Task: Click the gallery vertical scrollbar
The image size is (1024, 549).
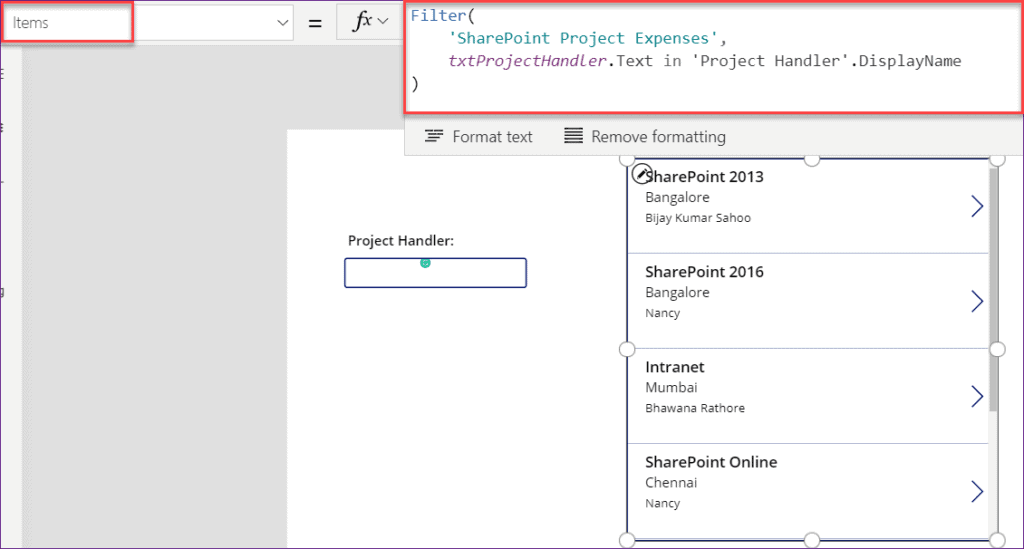Action: (993, 290)
